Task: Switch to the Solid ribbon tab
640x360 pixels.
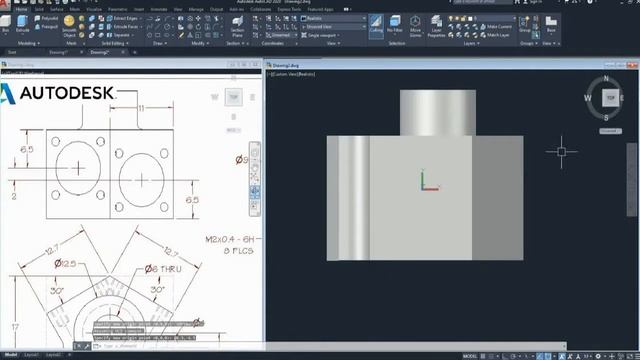Action: pos(39,9)
